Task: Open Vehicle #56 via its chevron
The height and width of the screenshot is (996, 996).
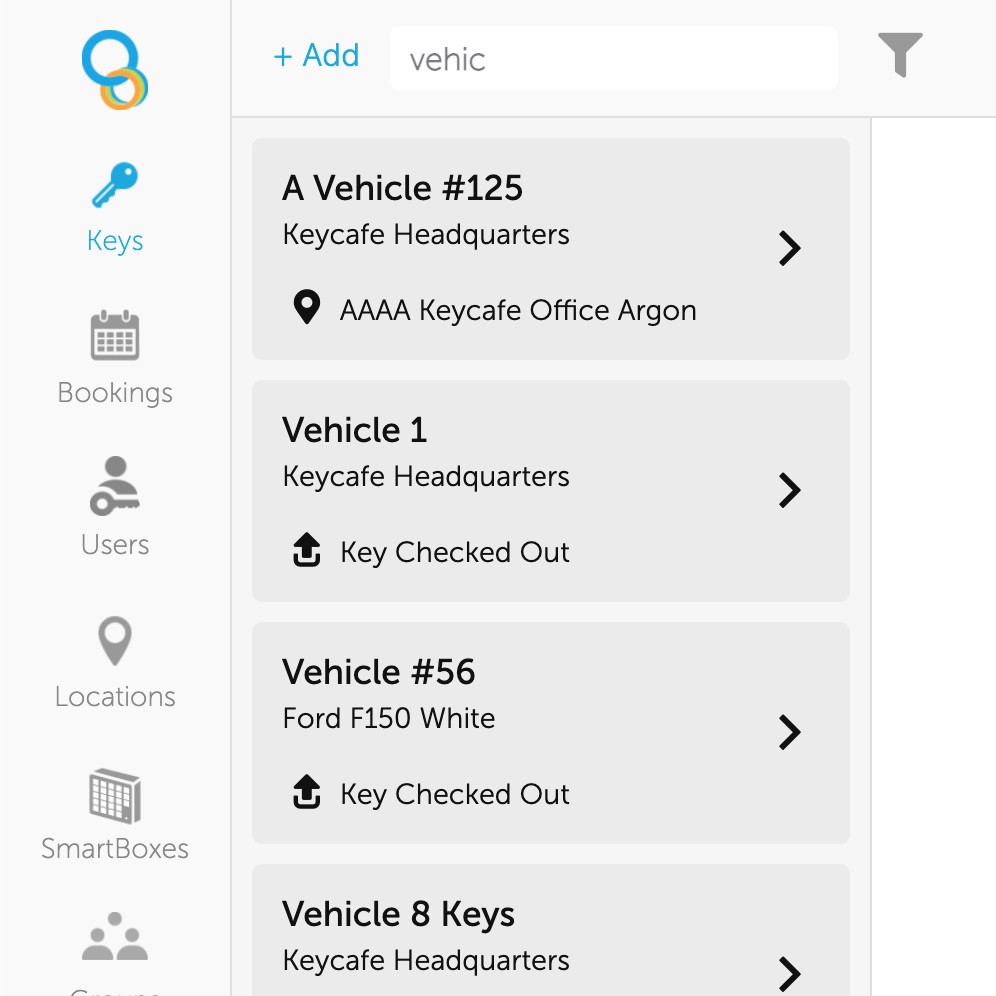Action: pyautogui.click(x=789, y=733)
